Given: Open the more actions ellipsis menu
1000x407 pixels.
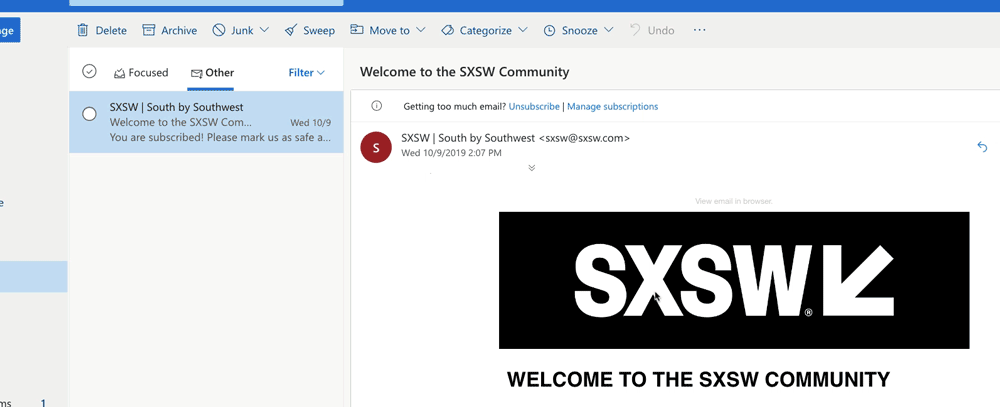Looking at the screenshot, I should coord(699,30).
